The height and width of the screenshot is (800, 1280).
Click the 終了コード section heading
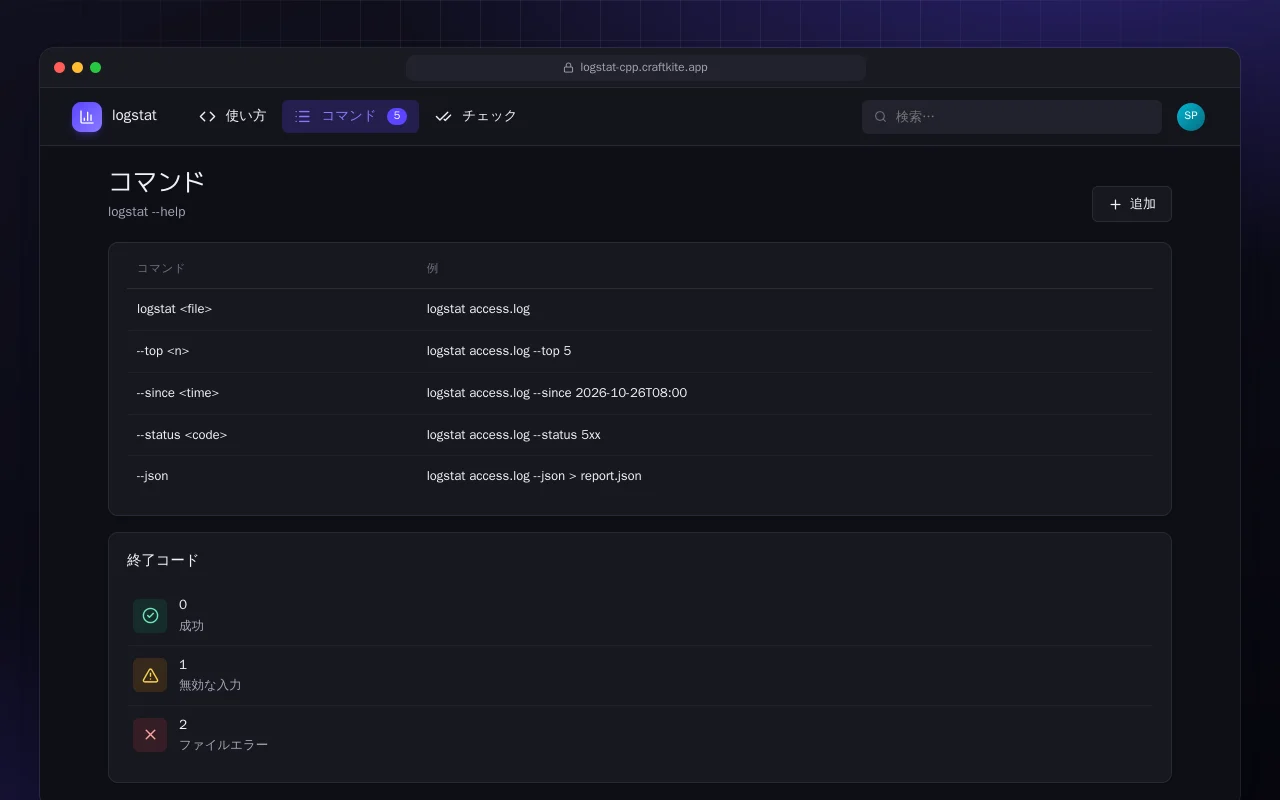tap(163, 560)
